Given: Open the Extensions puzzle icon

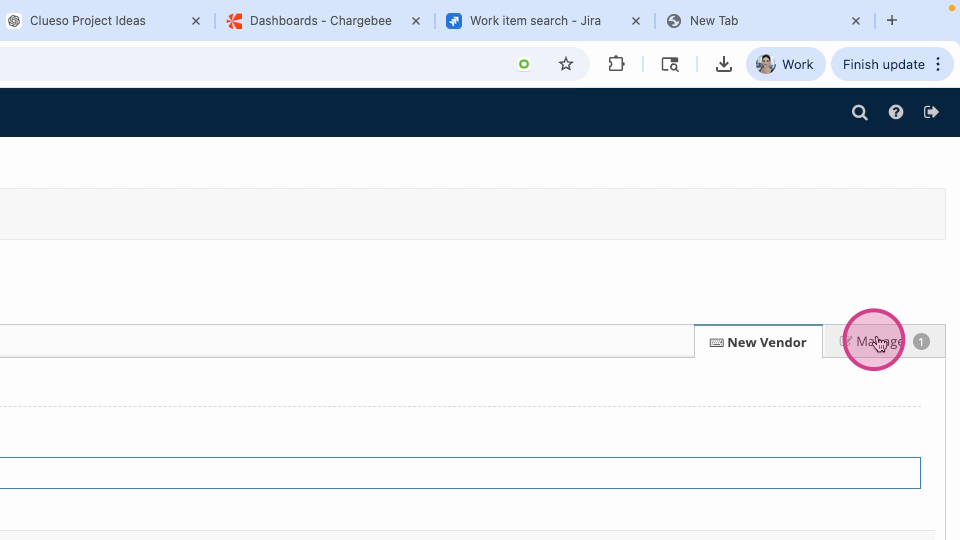Looking at the screenshot, I should tap(617, 64).
